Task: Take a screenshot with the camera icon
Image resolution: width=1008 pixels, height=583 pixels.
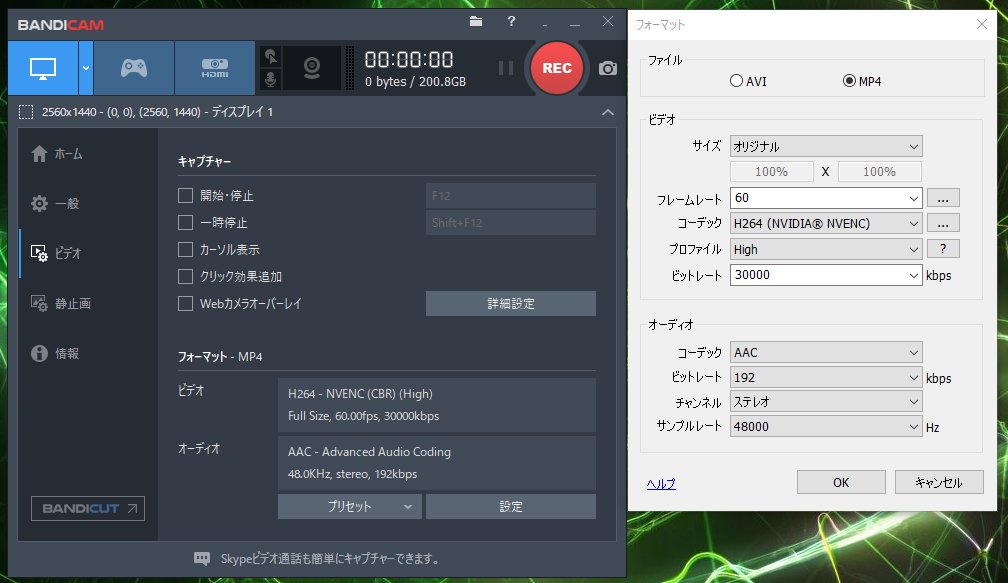Action: tap(608, 68)
